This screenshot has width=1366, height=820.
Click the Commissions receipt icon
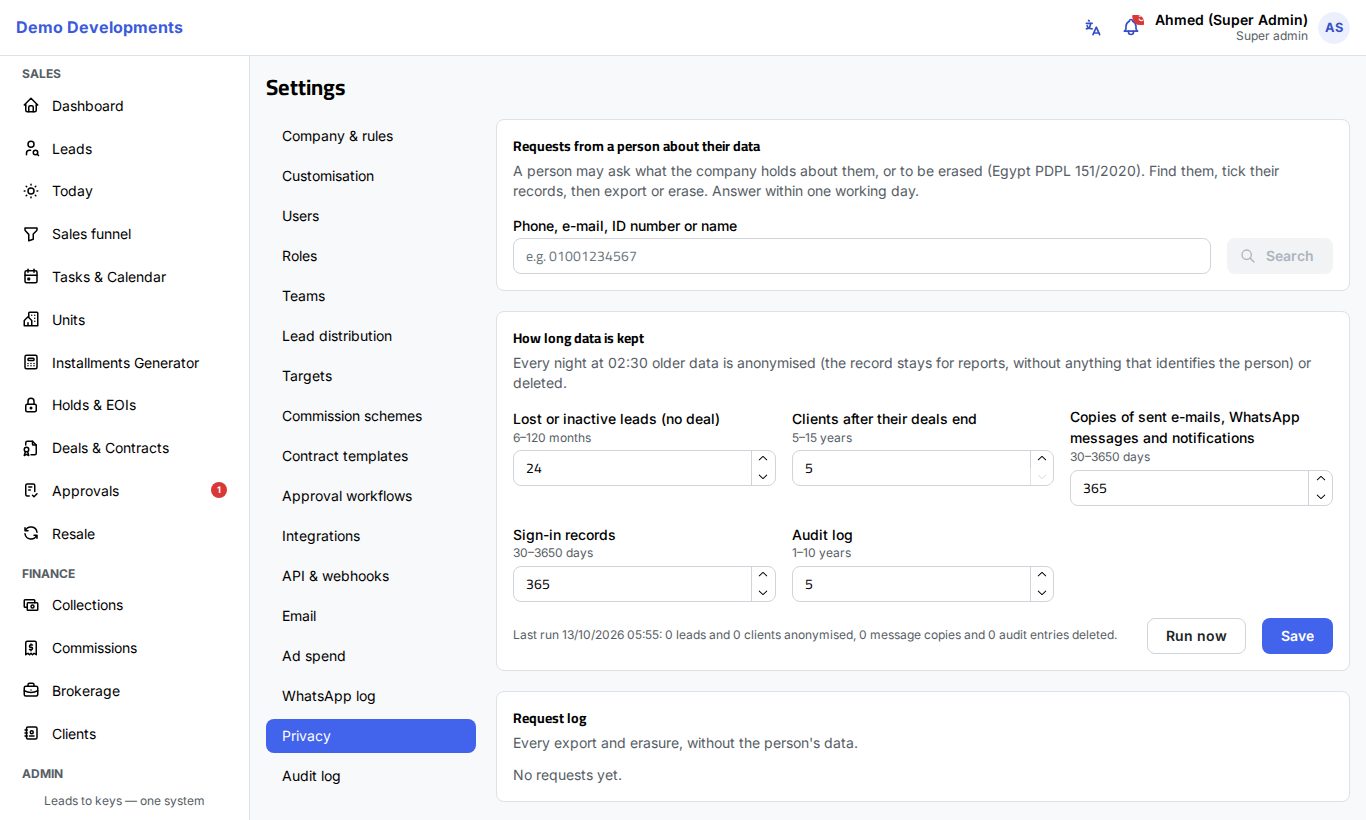tap(31, 648)
